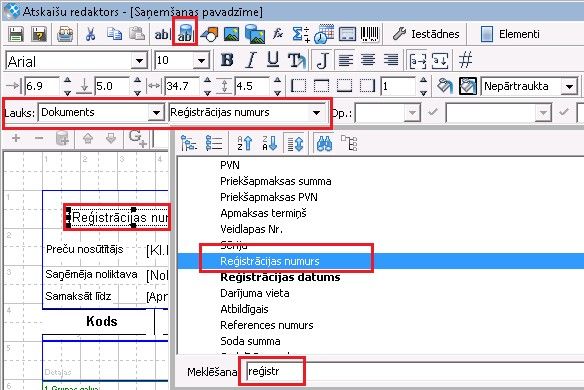Screen dimensions: 584x390
Task: Toggle bottom border icon
Action: (345, 86)
